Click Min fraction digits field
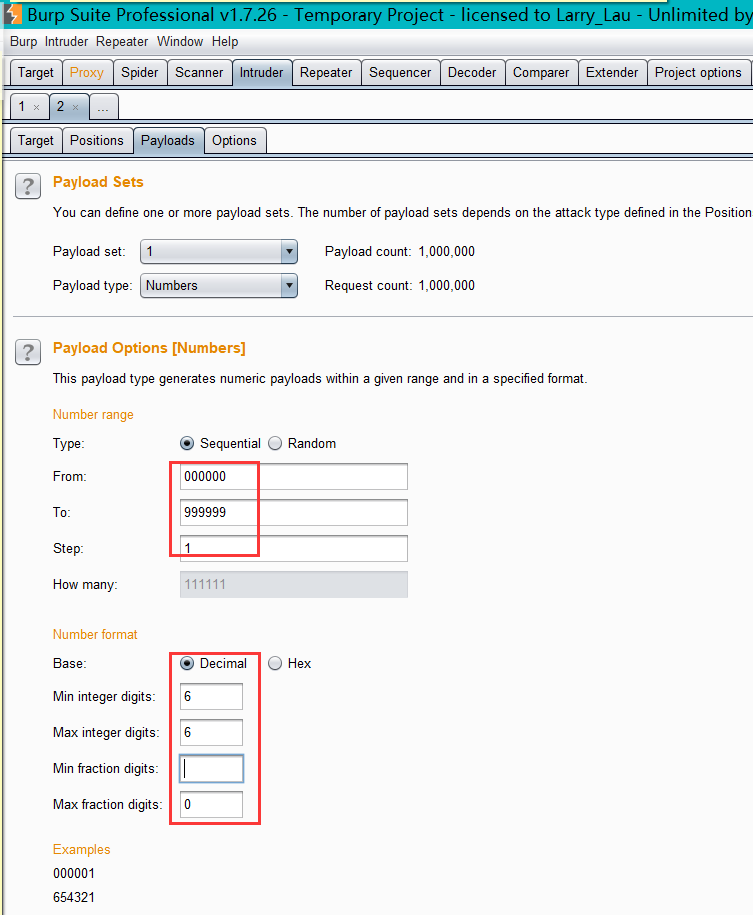Viewport: 753px width, 915px height. pyautogui.click(x=211, y=769)
